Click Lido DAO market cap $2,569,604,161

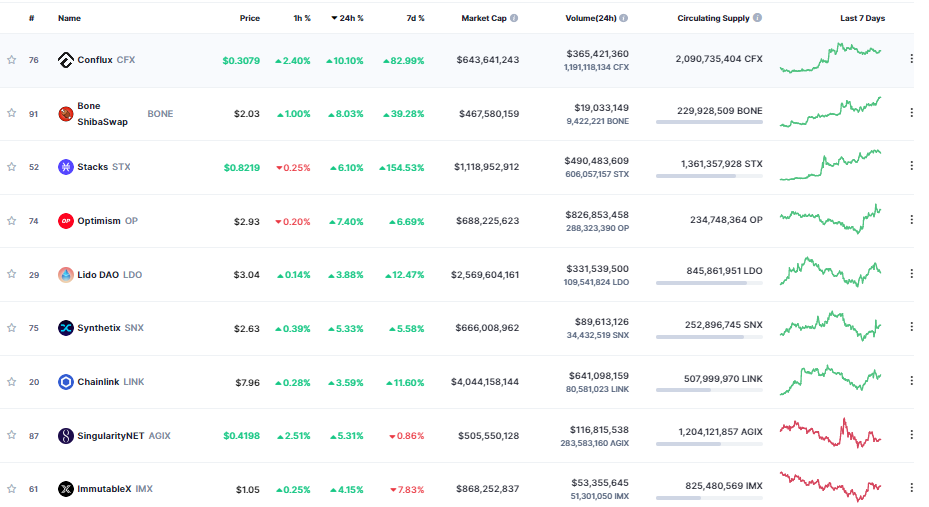pyautogui.click(x=485, y=275)
